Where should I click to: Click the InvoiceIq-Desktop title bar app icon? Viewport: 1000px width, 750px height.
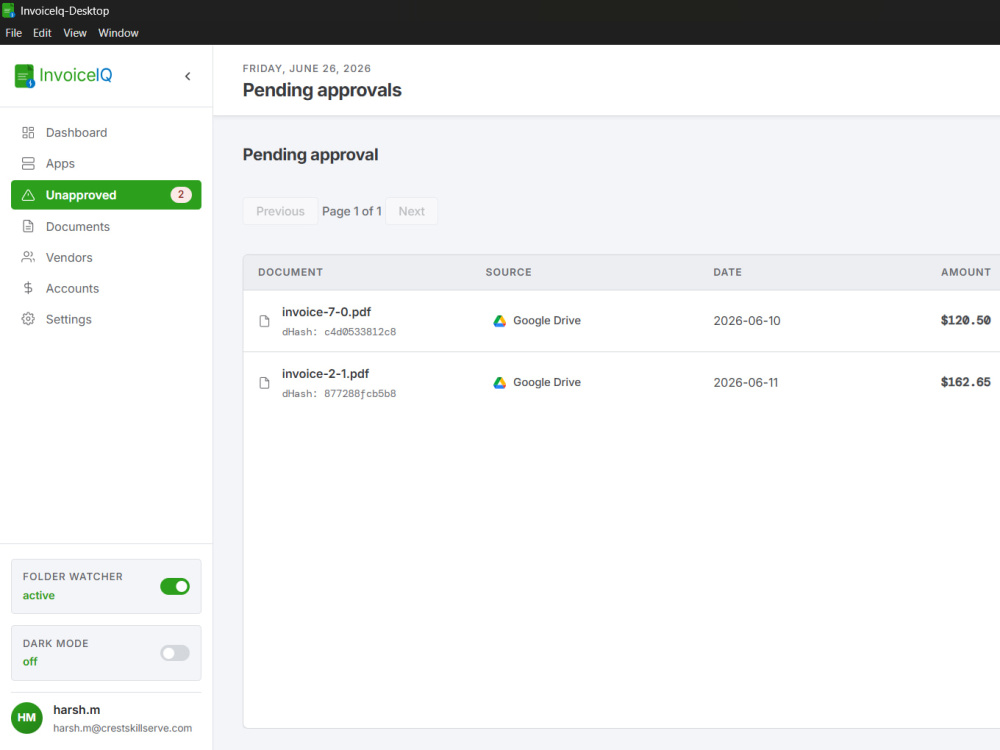click(x=9, y=10)
